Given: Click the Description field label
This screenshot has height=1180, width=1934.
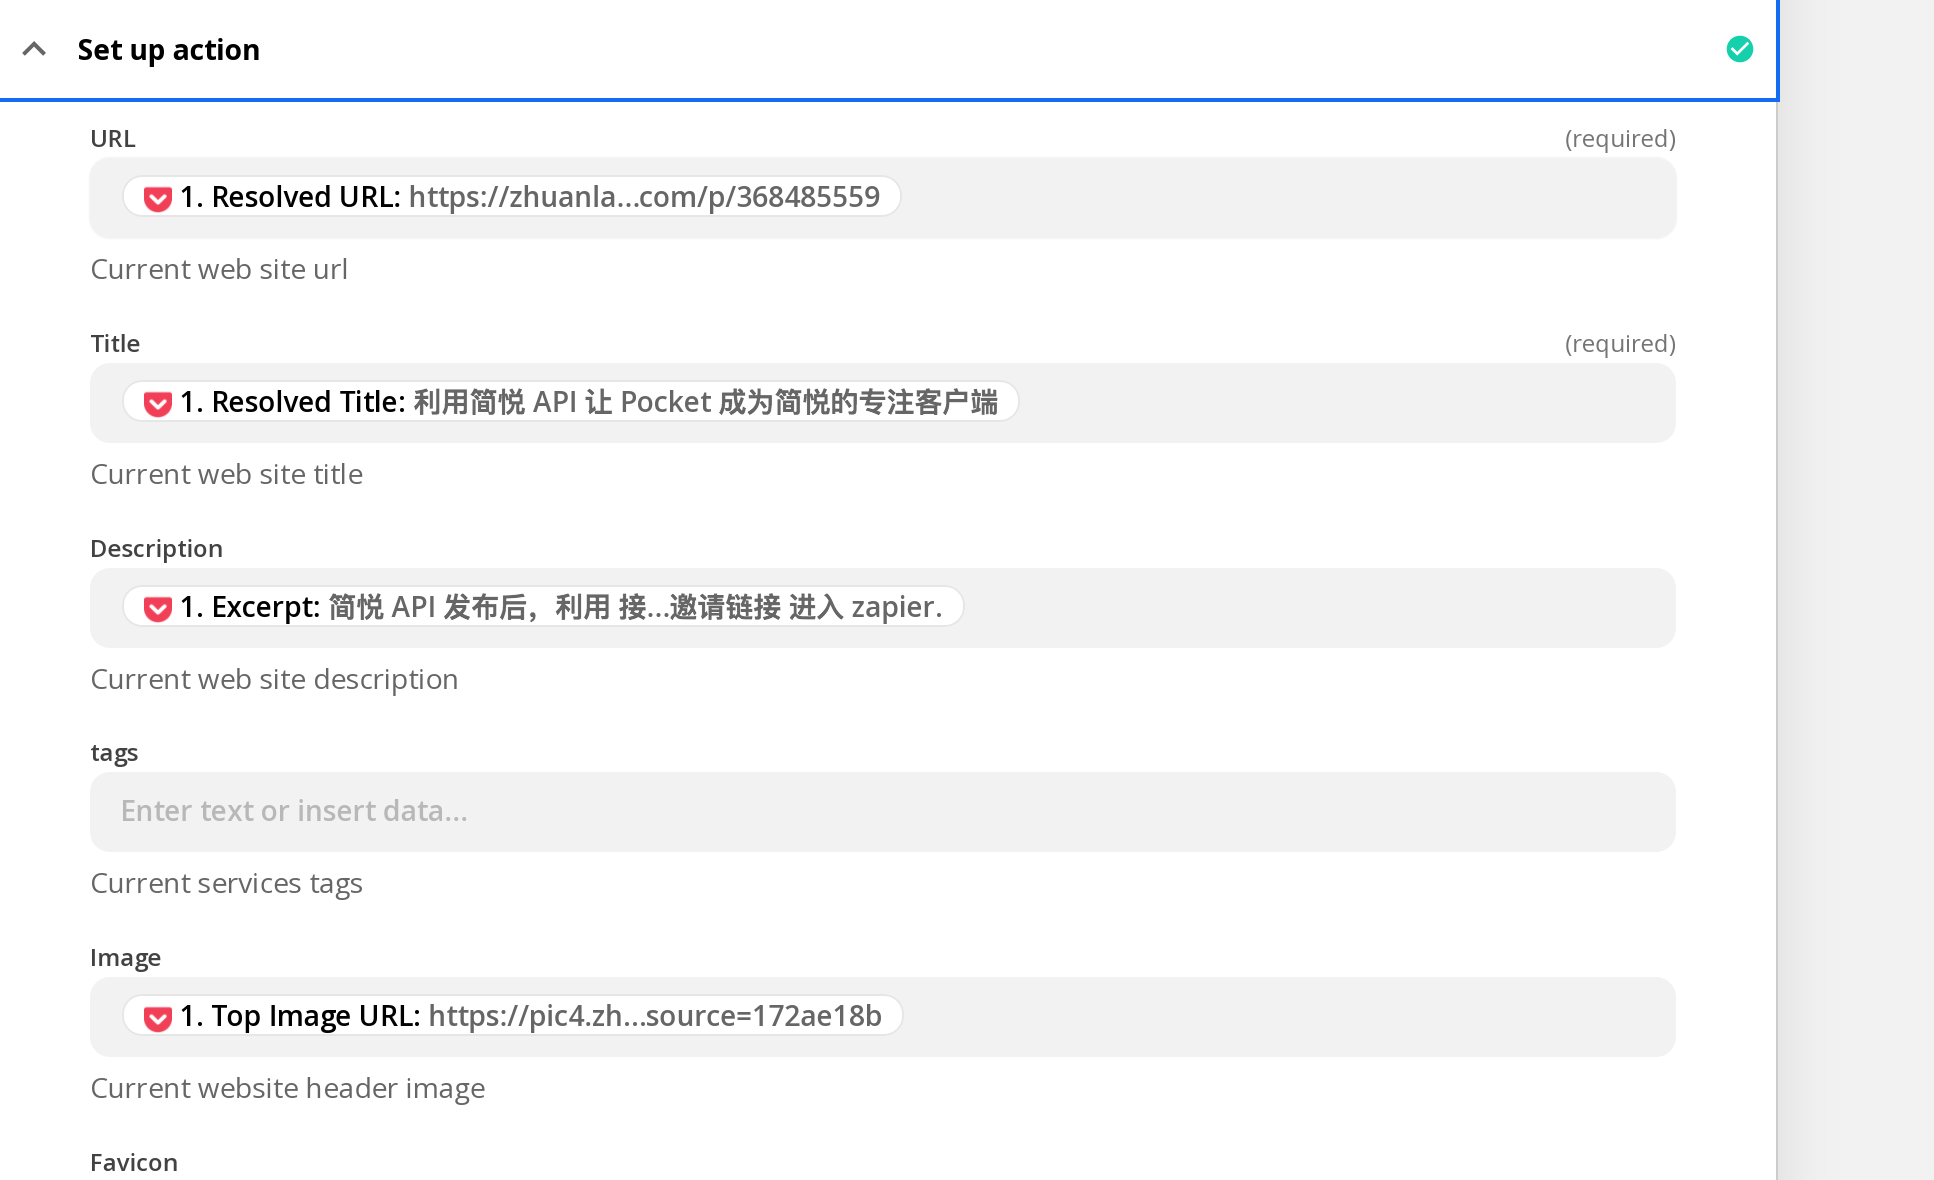Looking at the screenshot, I should [156, 549].
